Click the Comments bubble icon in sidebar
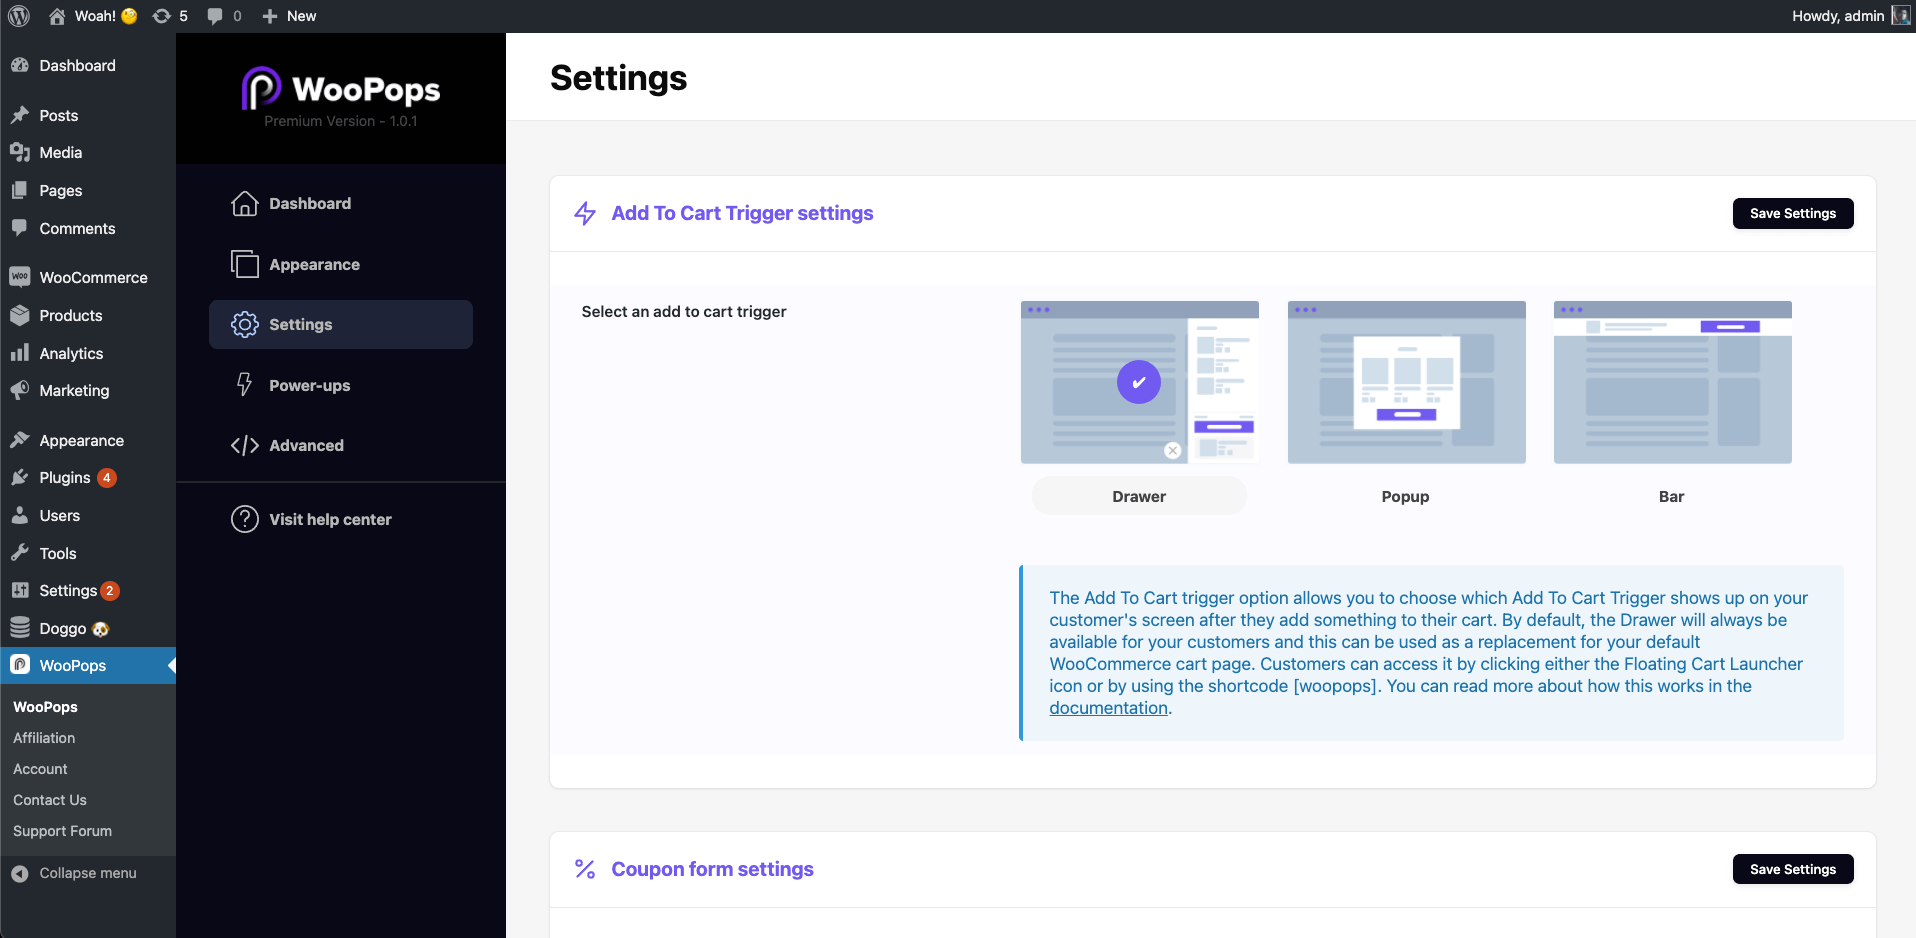 [20, 228]
